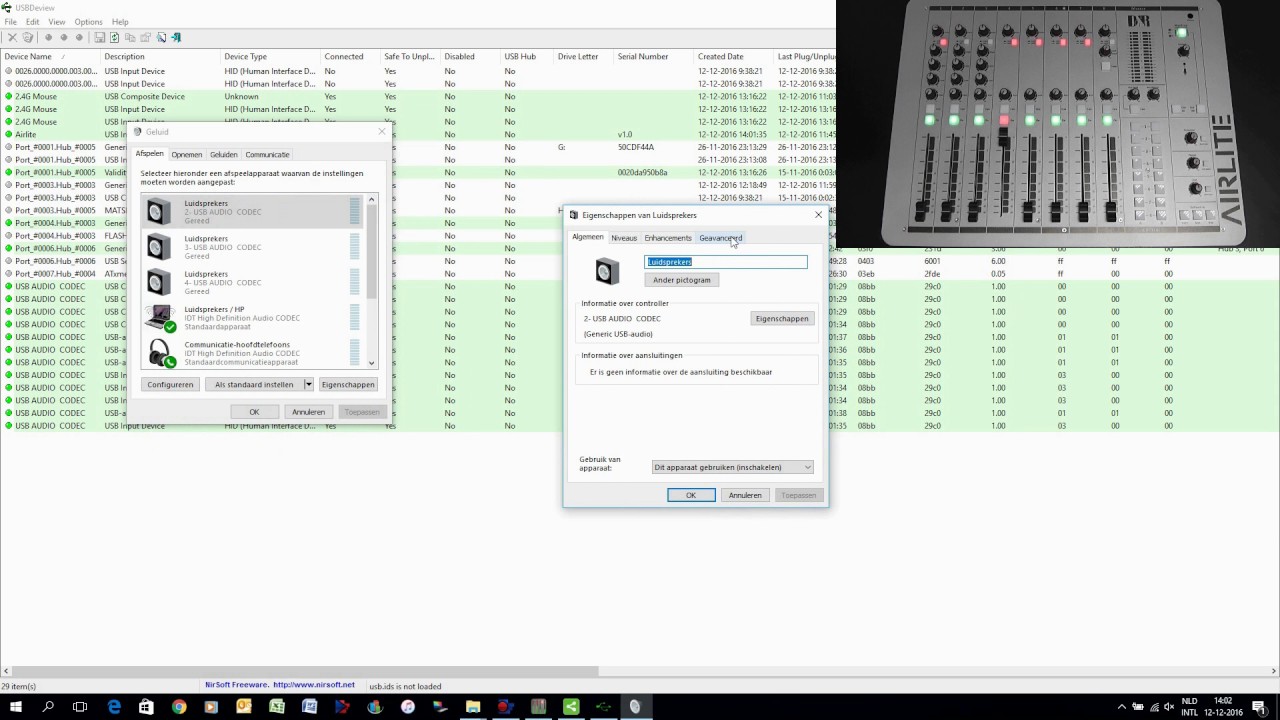The image size is (1280, 720).
Task: Sort by the Device Name column header
Action: click(x=50, y=56)
